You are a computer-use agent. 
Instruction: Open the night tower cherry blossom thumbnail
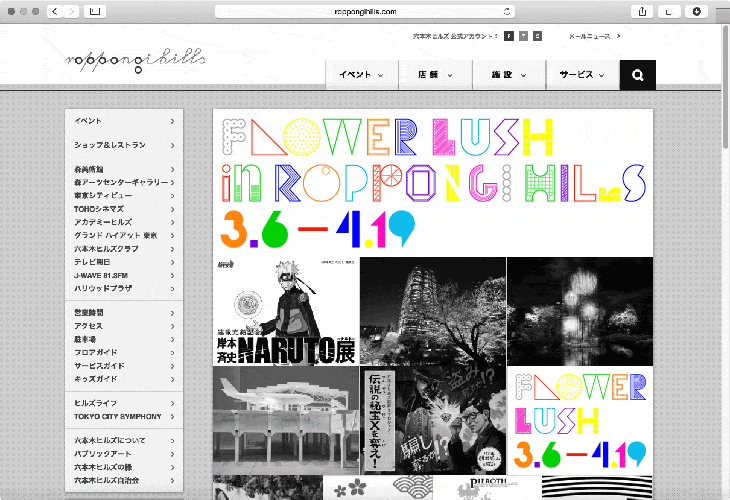click(x=433, y=311)
